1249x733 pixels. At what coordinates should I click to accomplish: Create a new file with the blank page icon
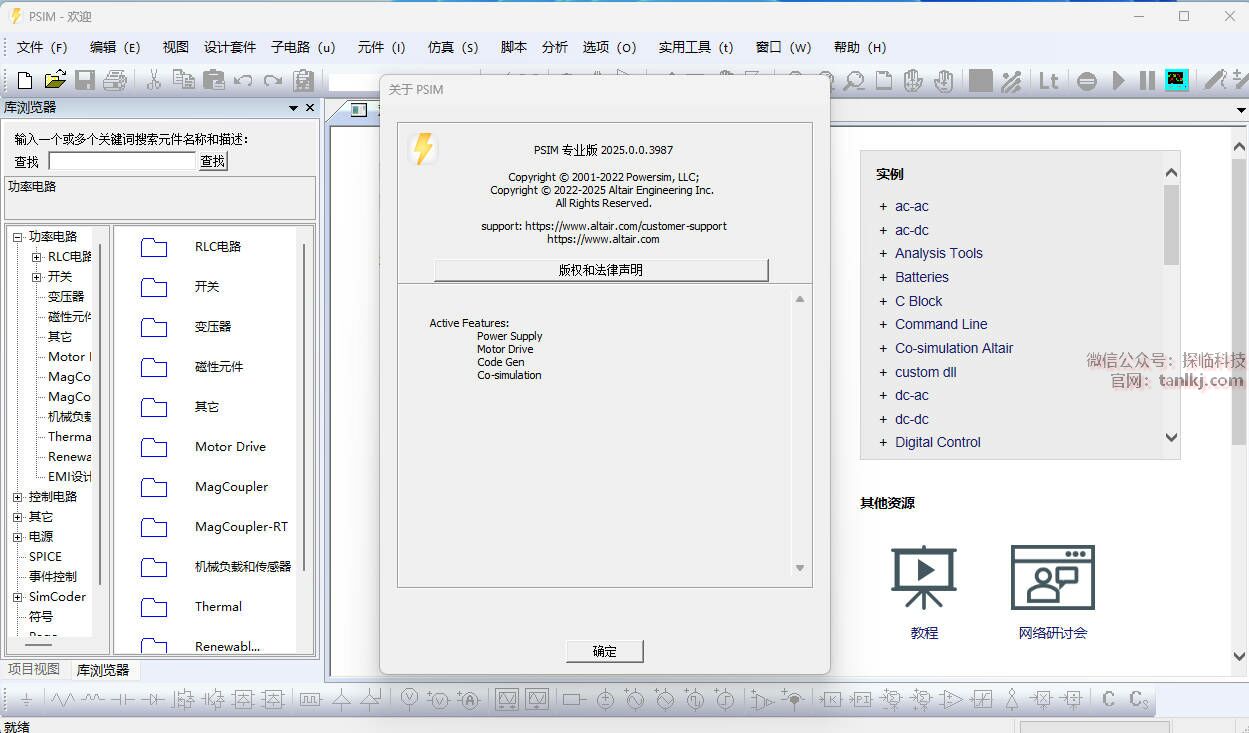coord(25,81)
